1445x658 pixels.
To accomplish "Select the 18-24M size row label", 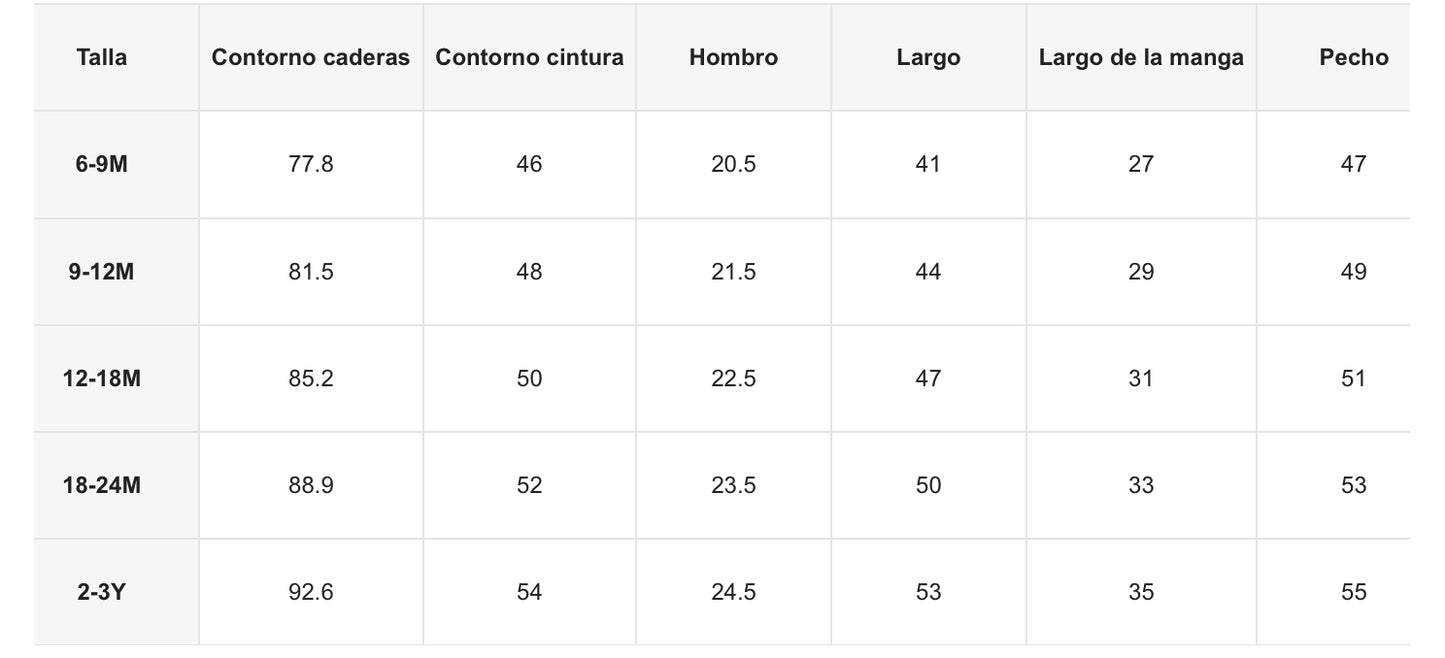I will (102, 486).
